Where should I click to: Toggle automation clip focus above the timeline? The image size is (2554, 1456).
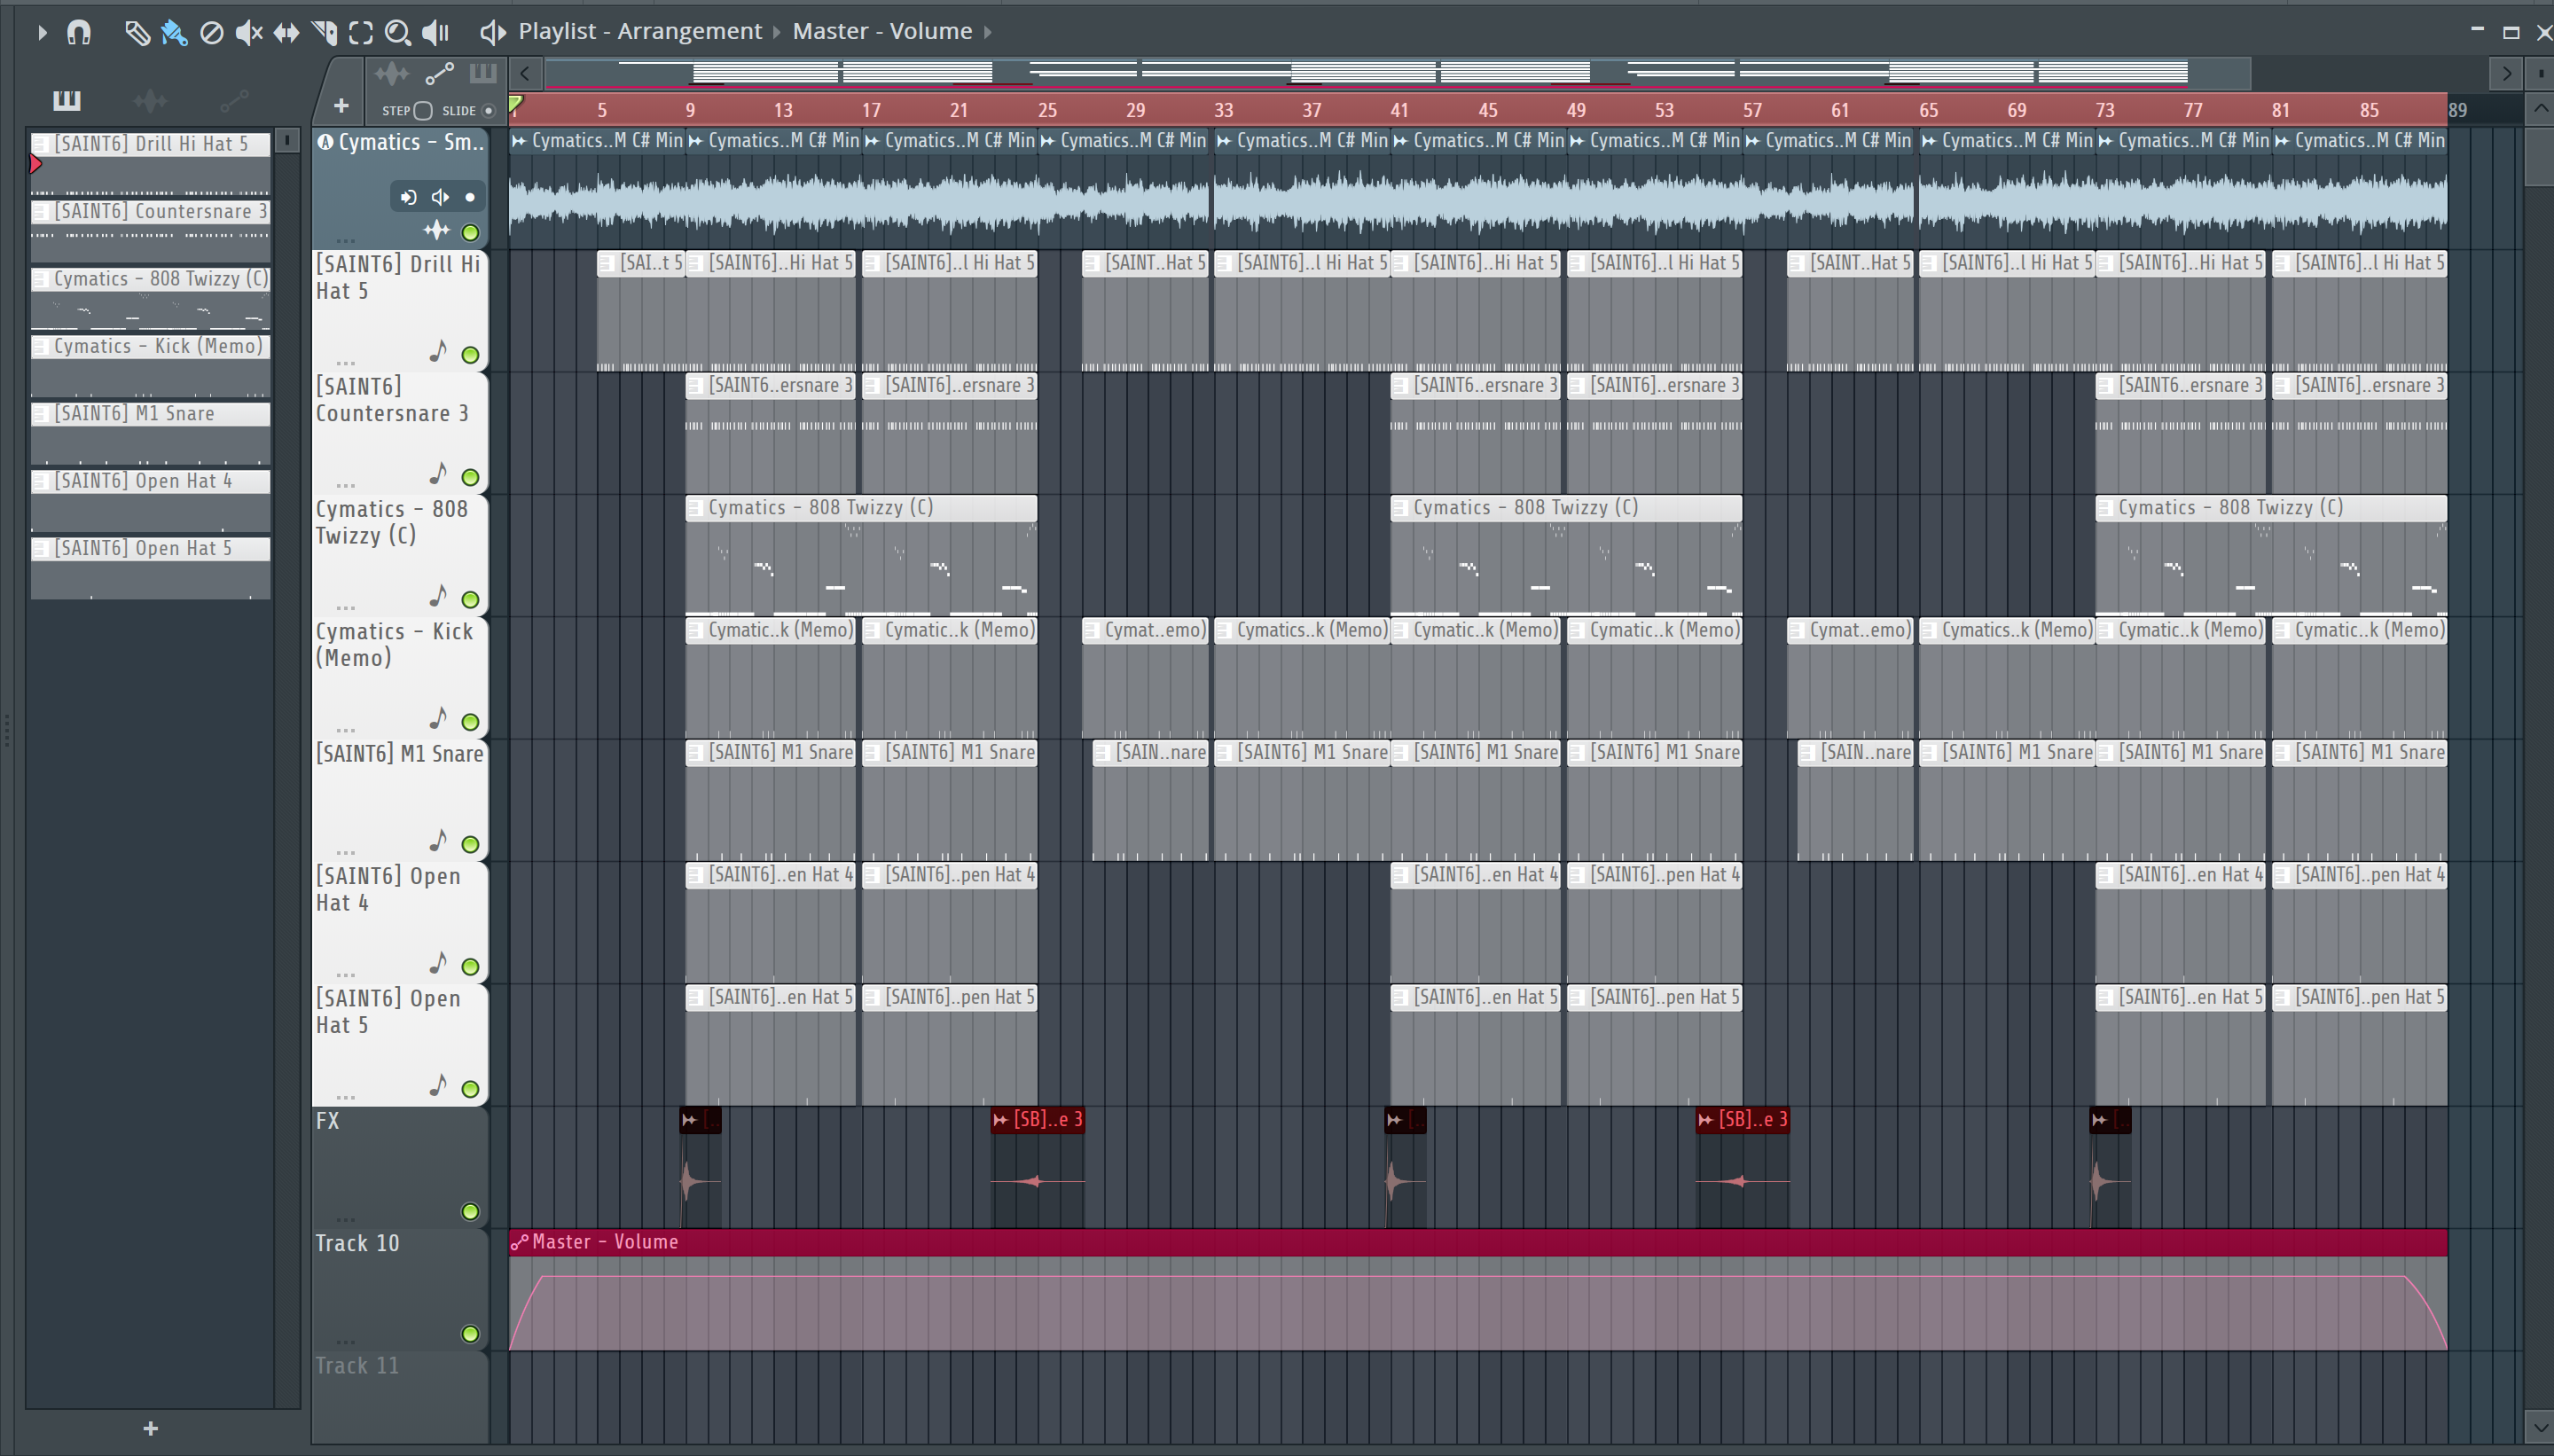pos(439,74)
